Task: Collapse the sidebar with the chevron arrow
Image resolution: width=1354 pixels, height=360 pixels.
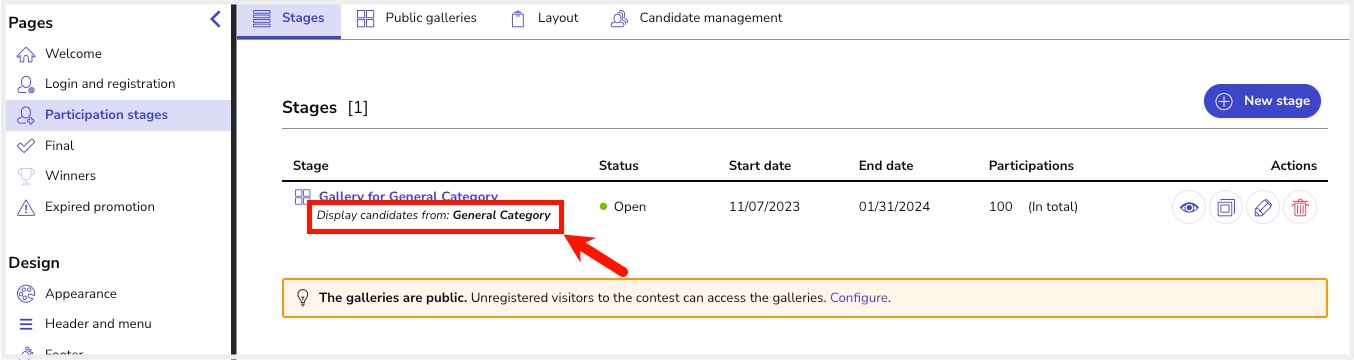Action: pyautogui.click(x=215, y=19)
